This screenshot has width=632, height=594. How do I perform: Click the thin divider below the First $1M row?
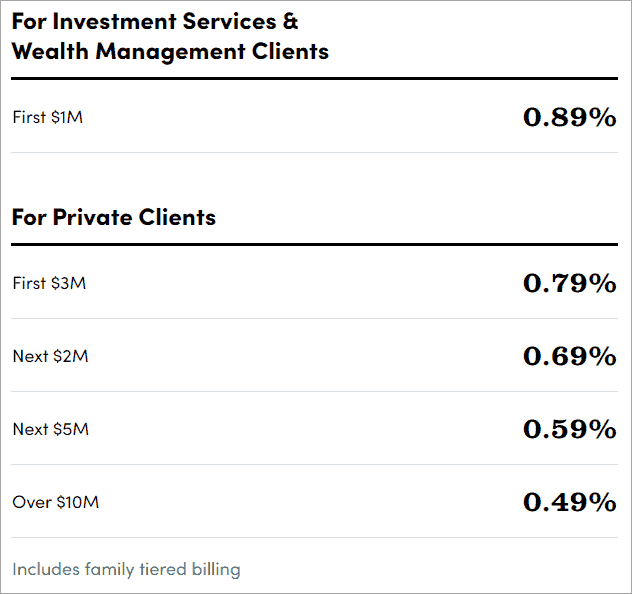tap(315, 153)
